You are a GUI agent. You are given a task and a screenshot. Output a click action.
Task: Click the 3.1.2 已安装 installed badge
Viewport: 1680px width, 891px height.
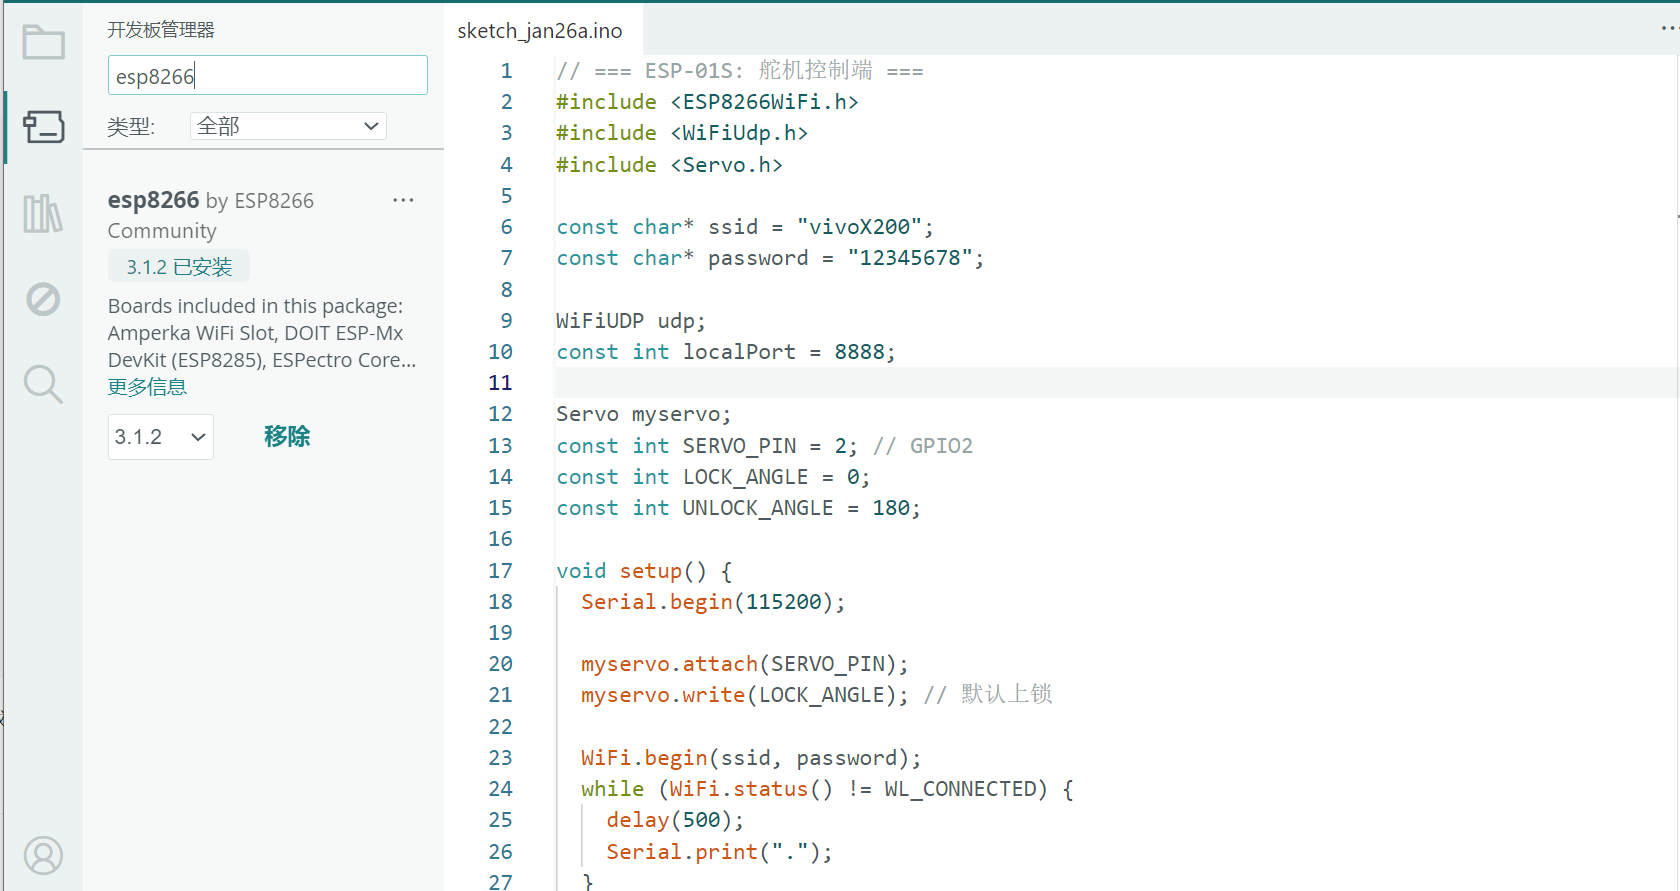click(179, 267)
